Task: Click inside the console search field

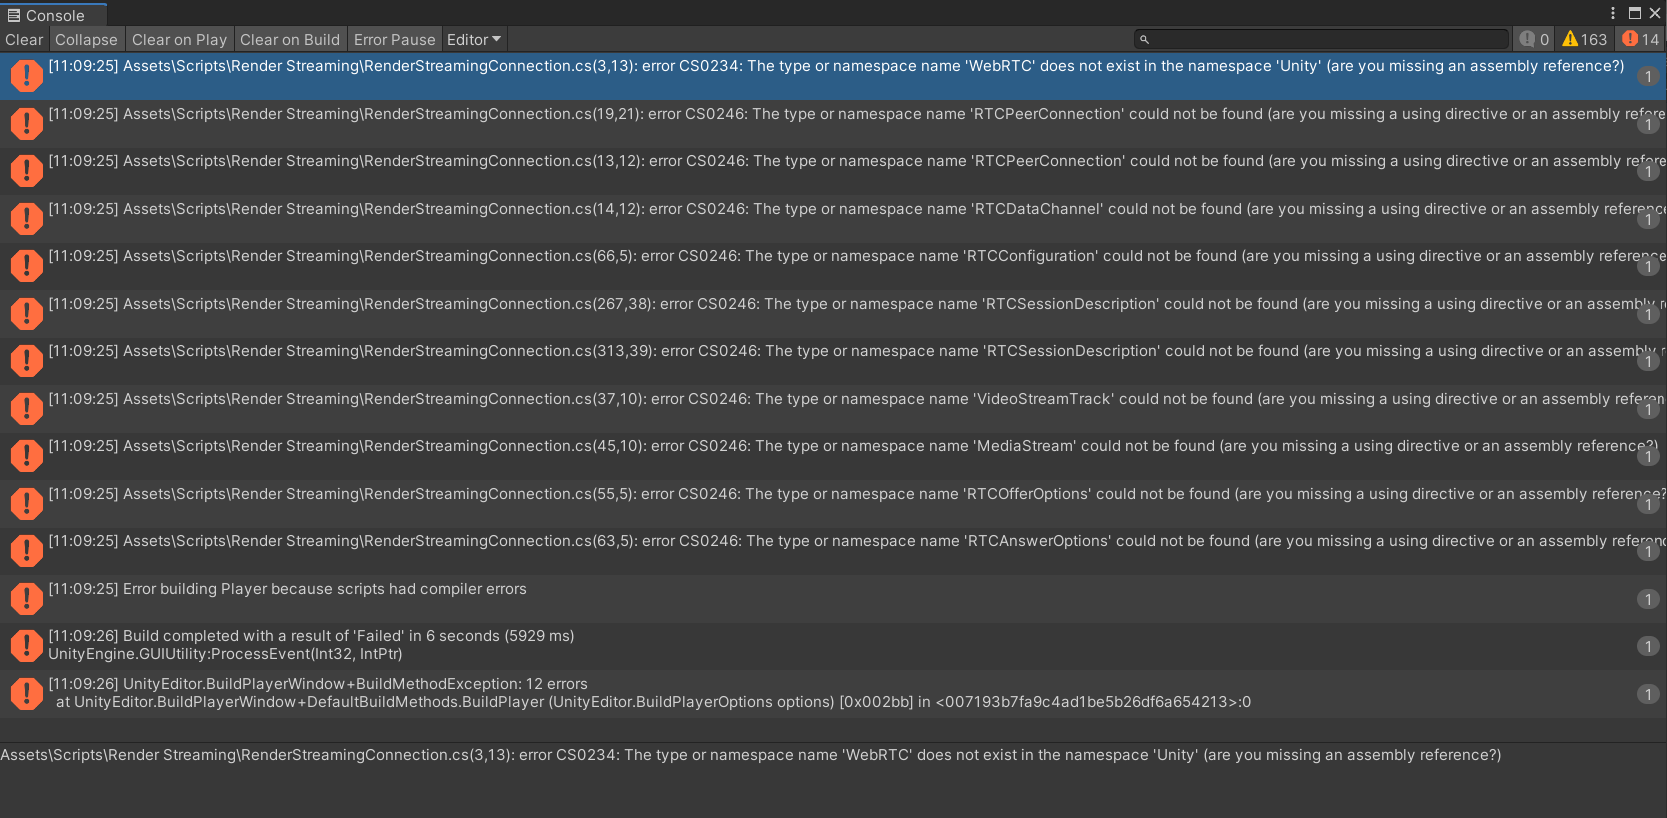Action: (1320, 38)
